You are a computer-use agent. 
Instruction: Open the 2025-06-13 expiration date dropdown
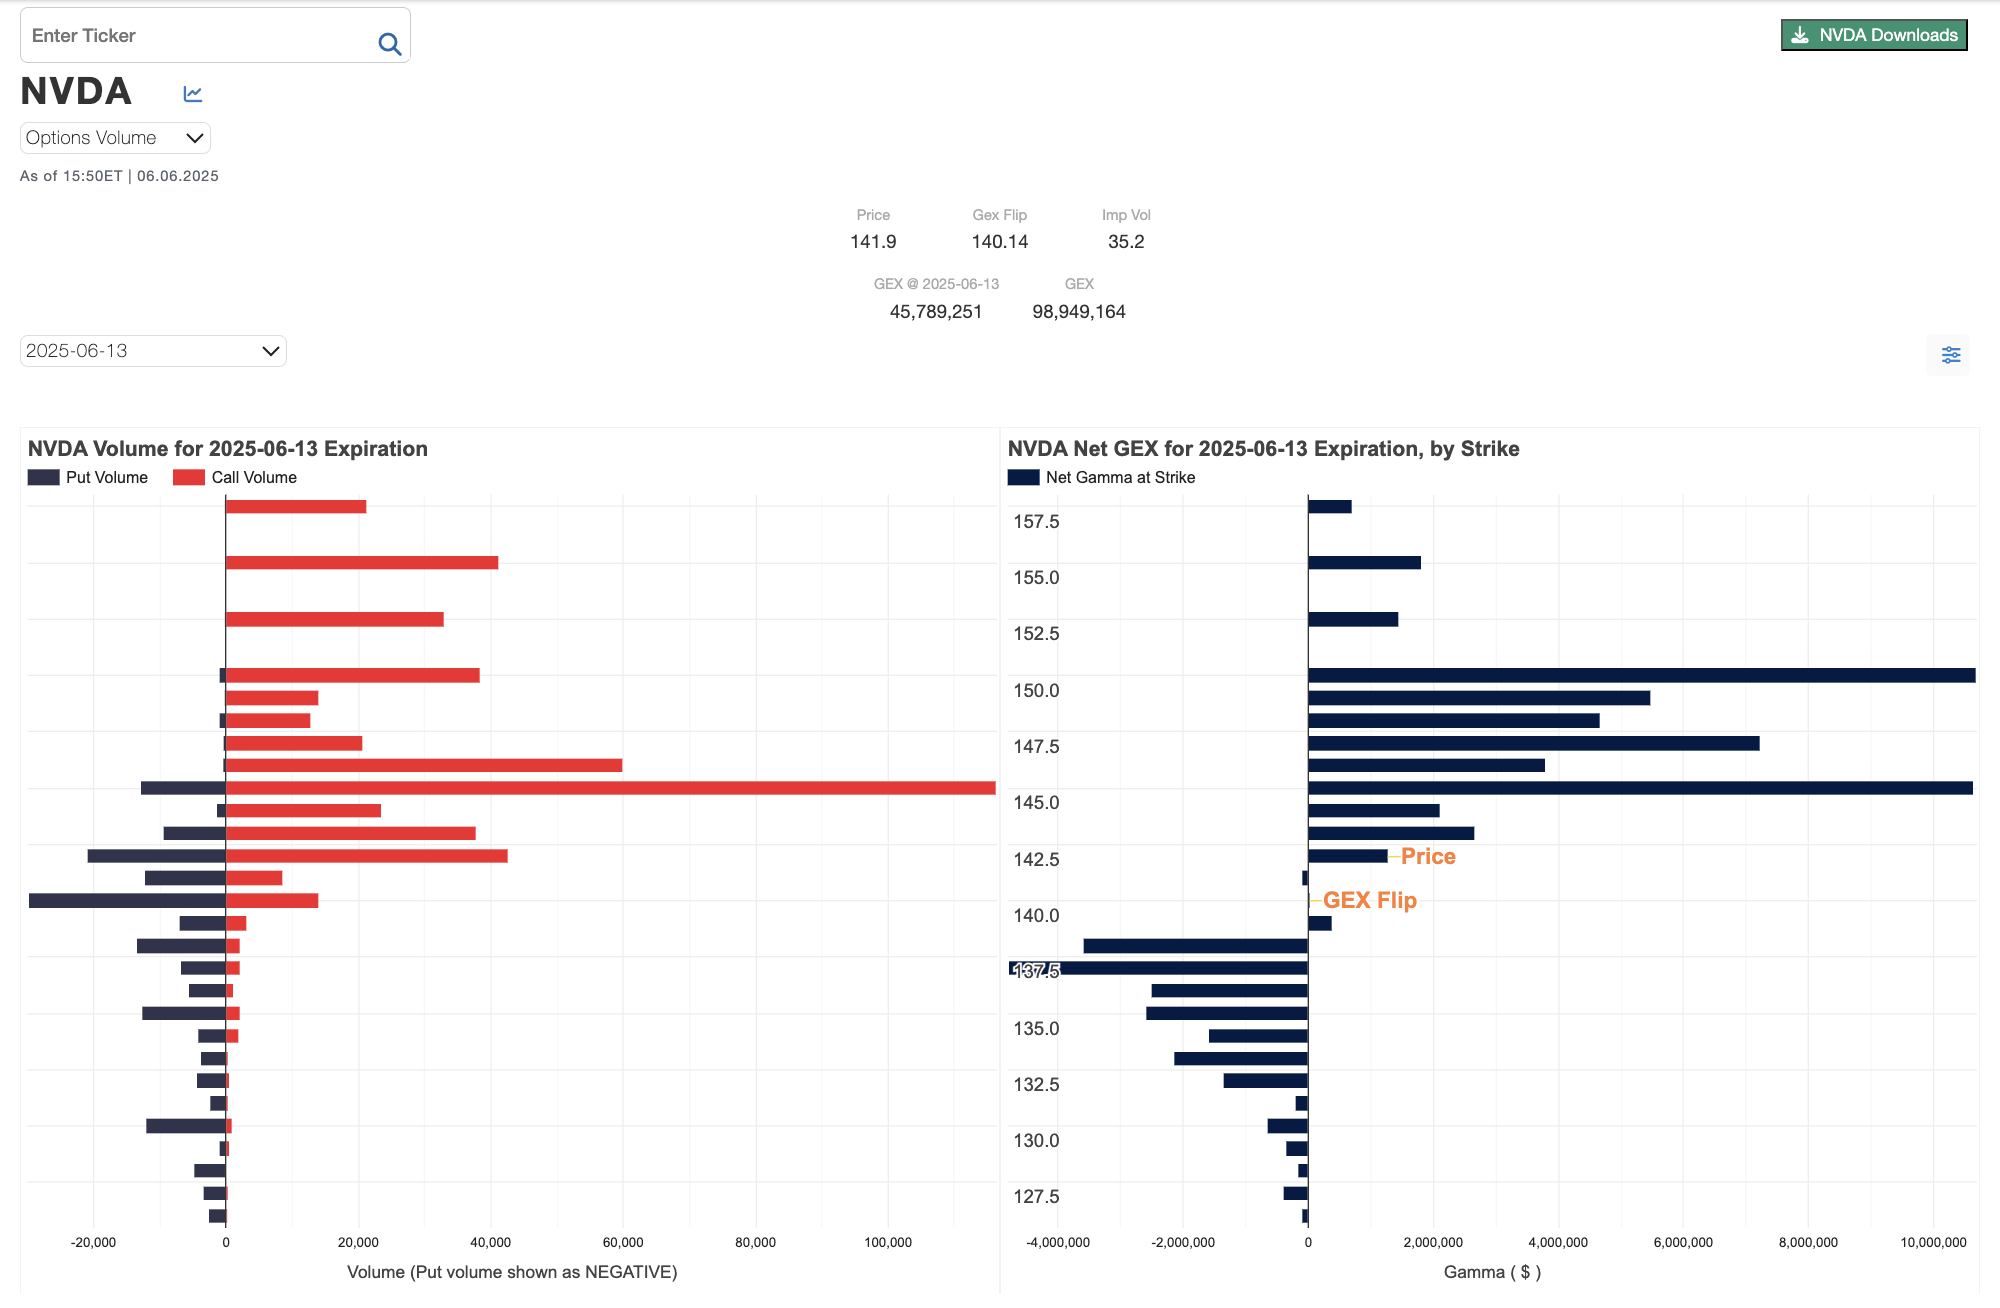152,351
